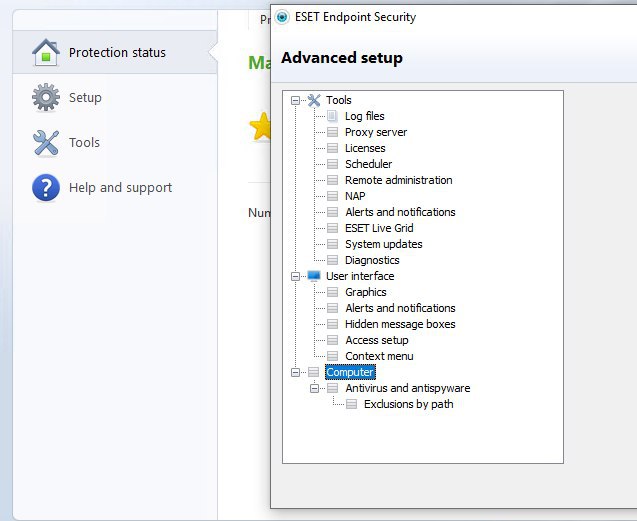The height and width of the screenshot is (521, 637).
Task: Select Scheduler in the tree
Action: click(368, 164)
